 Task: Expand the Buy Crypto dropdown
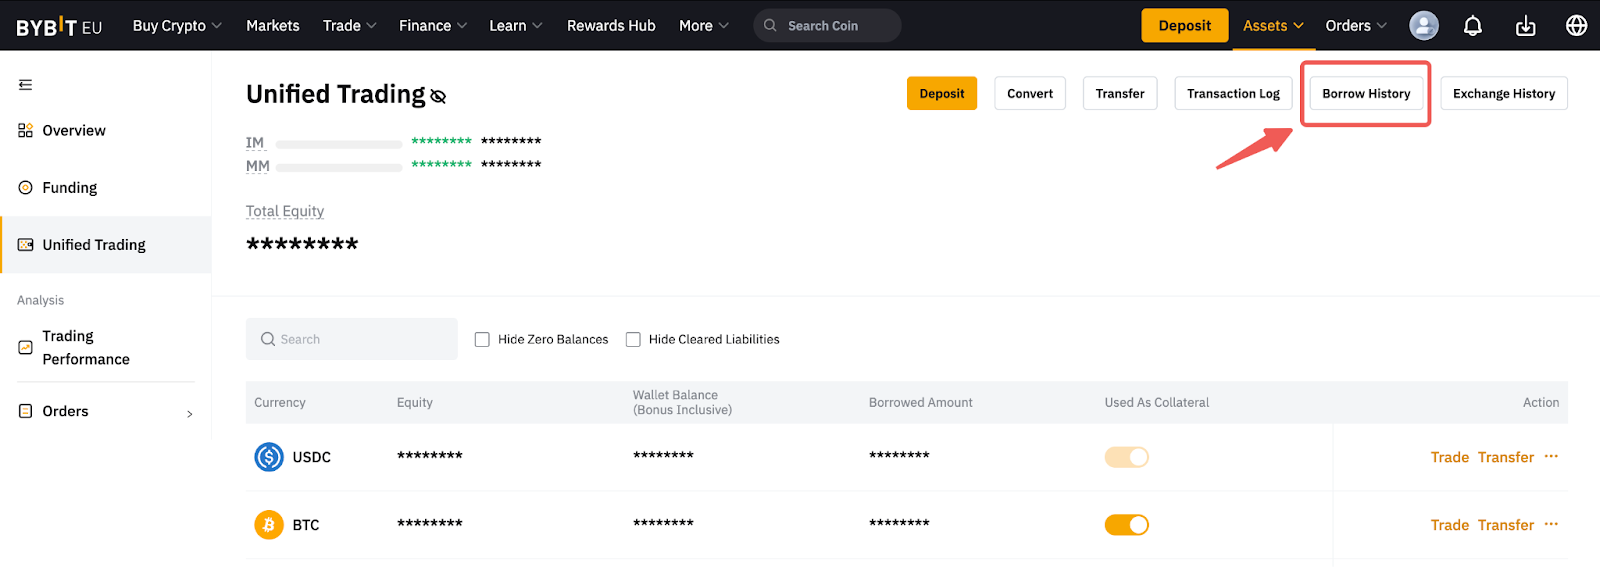click(177, 26)
